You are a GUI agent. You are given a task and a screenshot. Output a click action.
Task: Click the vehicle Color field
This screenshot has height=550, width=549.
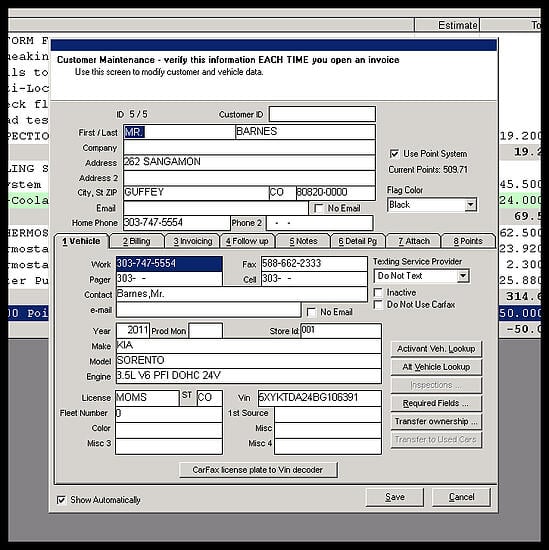pyautogui.click(x=169, y=430)
